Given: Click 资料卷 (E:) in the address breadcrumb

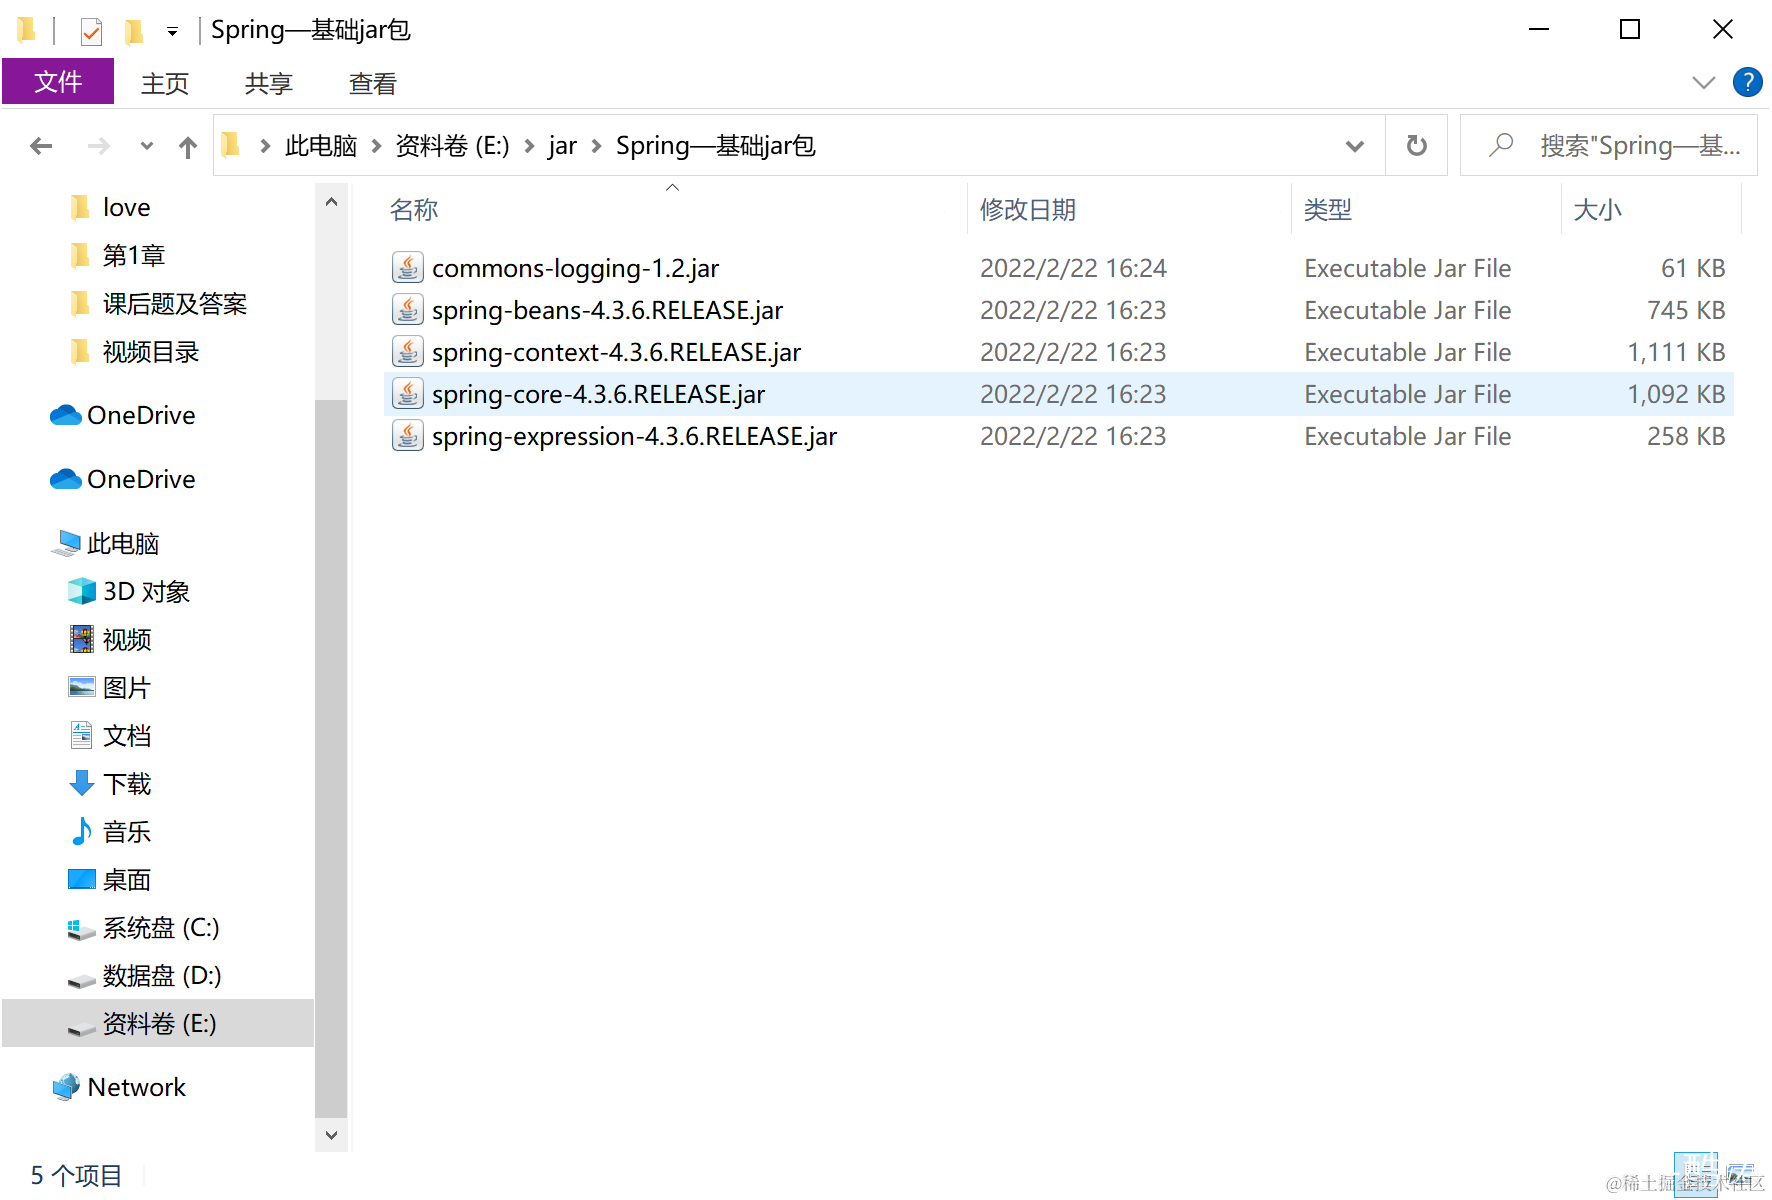Looking at the screenshot, I should click(452, 146).
